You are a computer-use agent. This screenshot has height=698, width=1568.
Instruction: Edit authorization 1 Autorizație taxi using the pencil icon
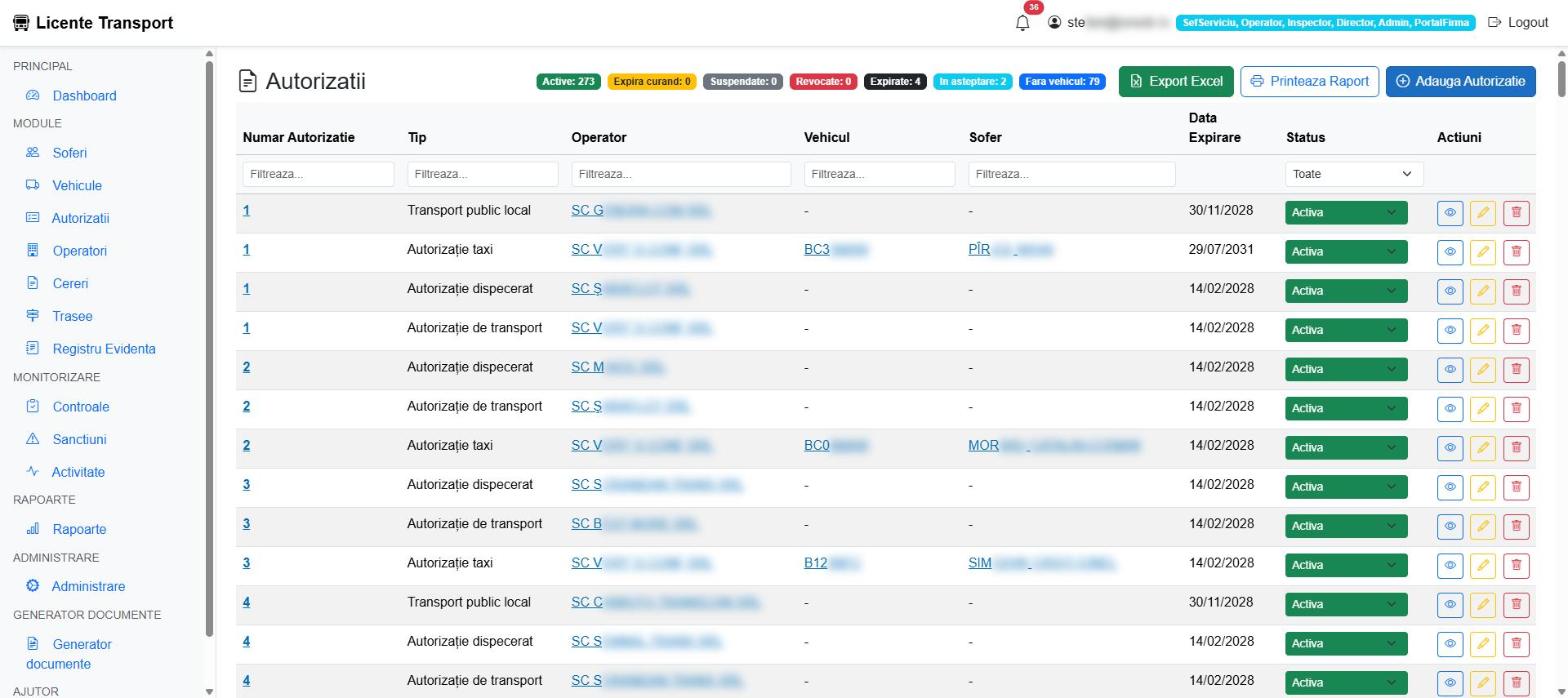click(1483, 251)
